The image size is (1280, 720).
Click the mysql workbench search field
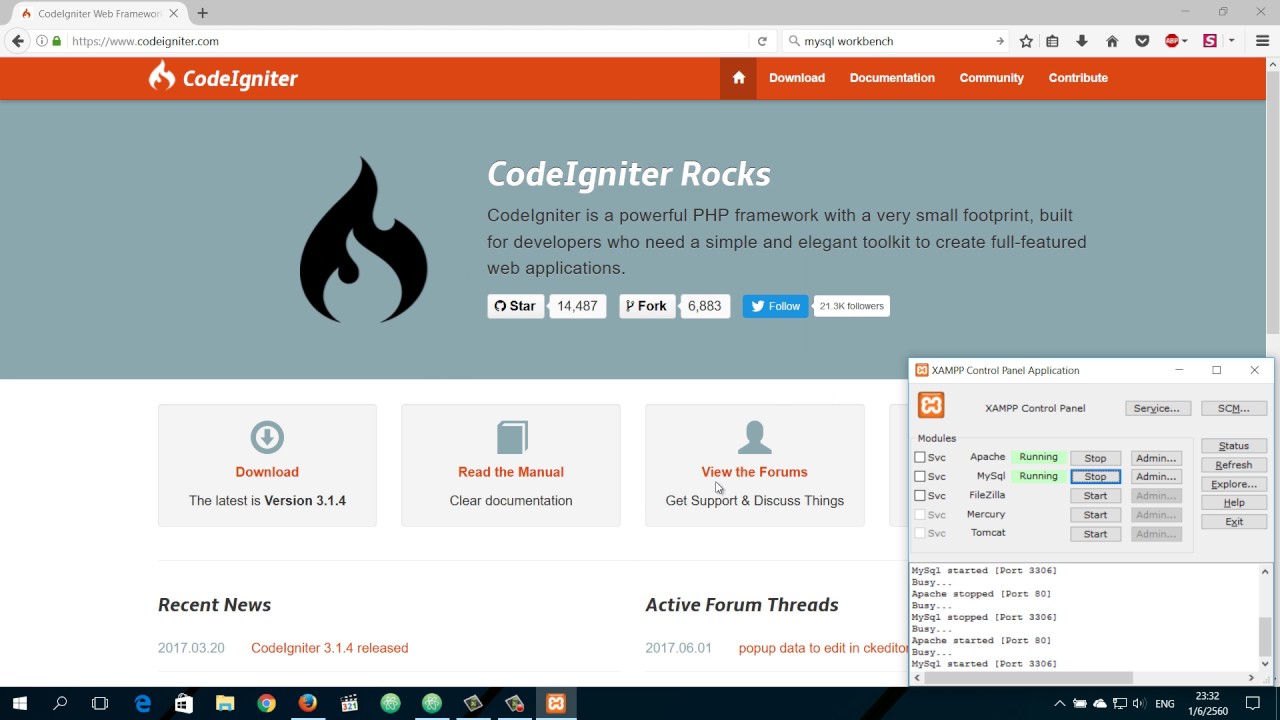pyautogui.click(x=895, y=41)
